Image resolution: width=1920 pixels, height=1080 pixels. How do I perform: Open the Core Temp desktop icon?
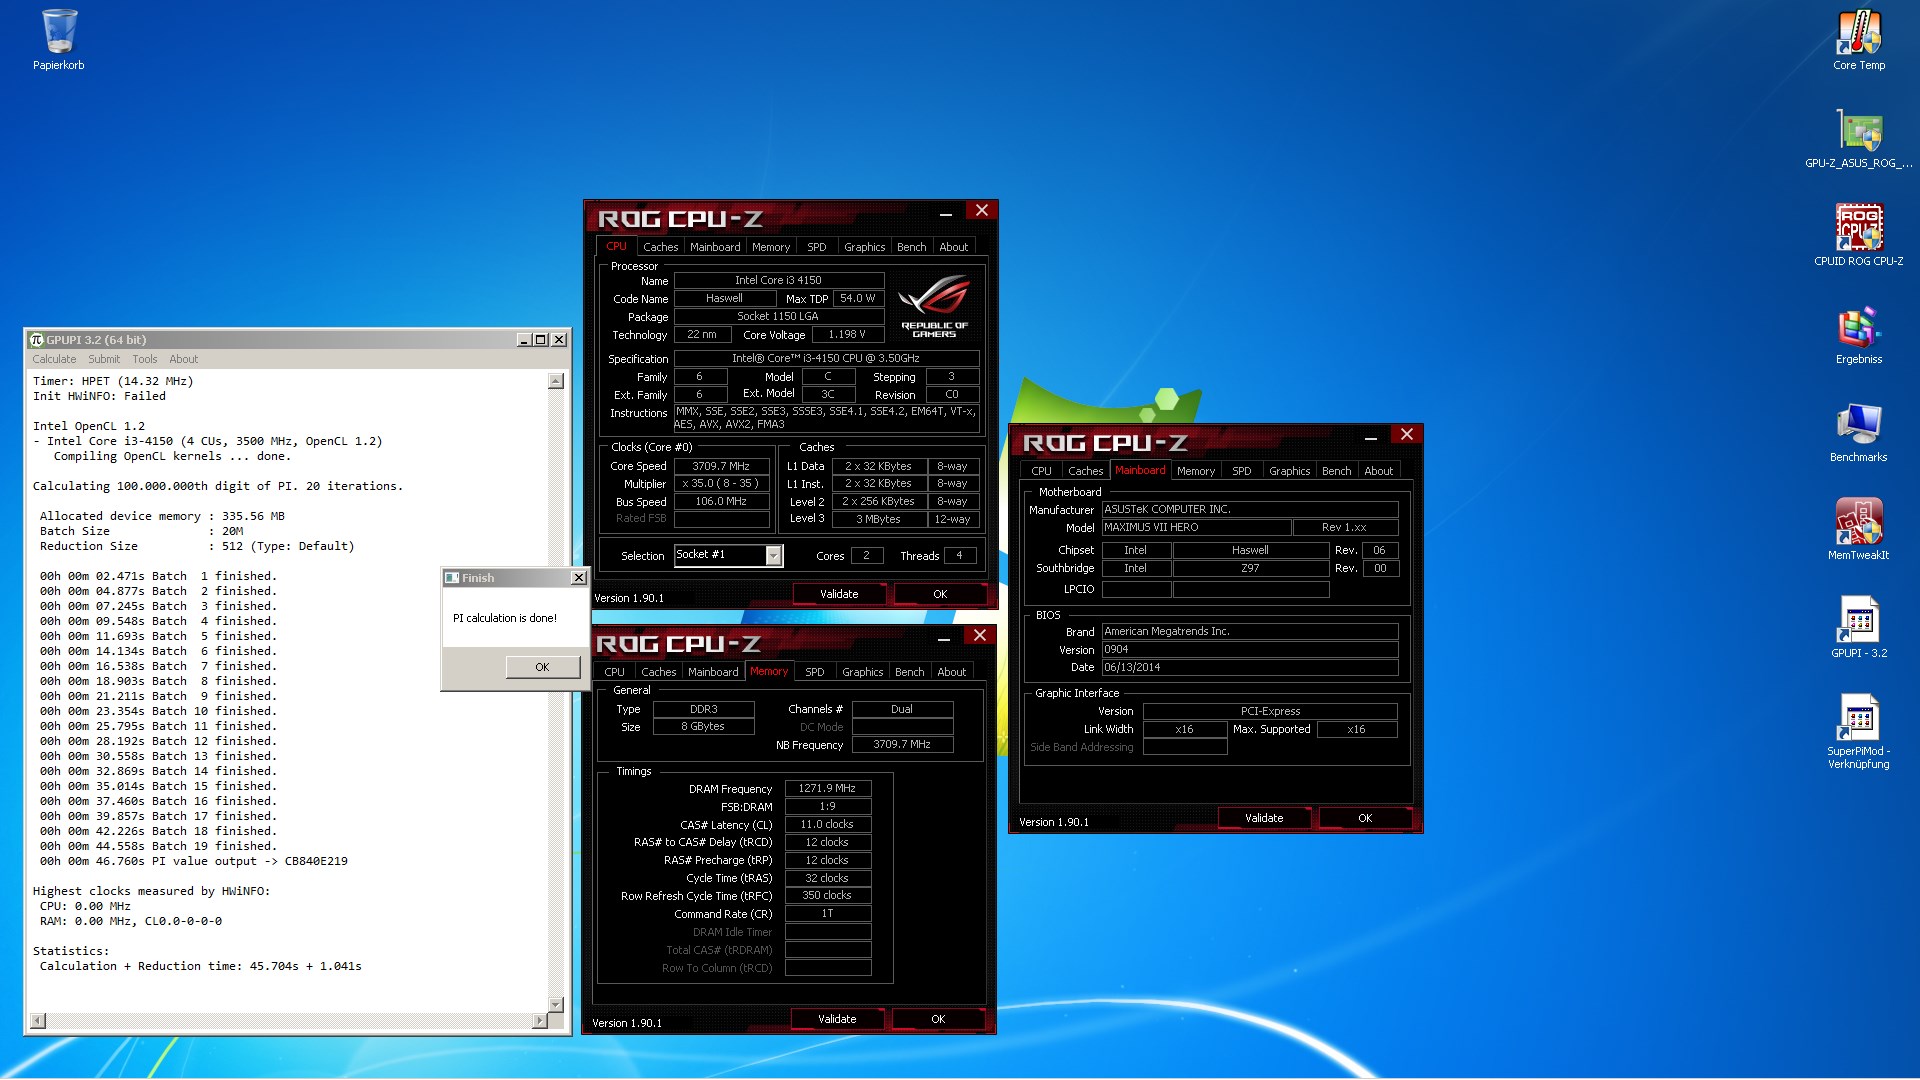1858,40
